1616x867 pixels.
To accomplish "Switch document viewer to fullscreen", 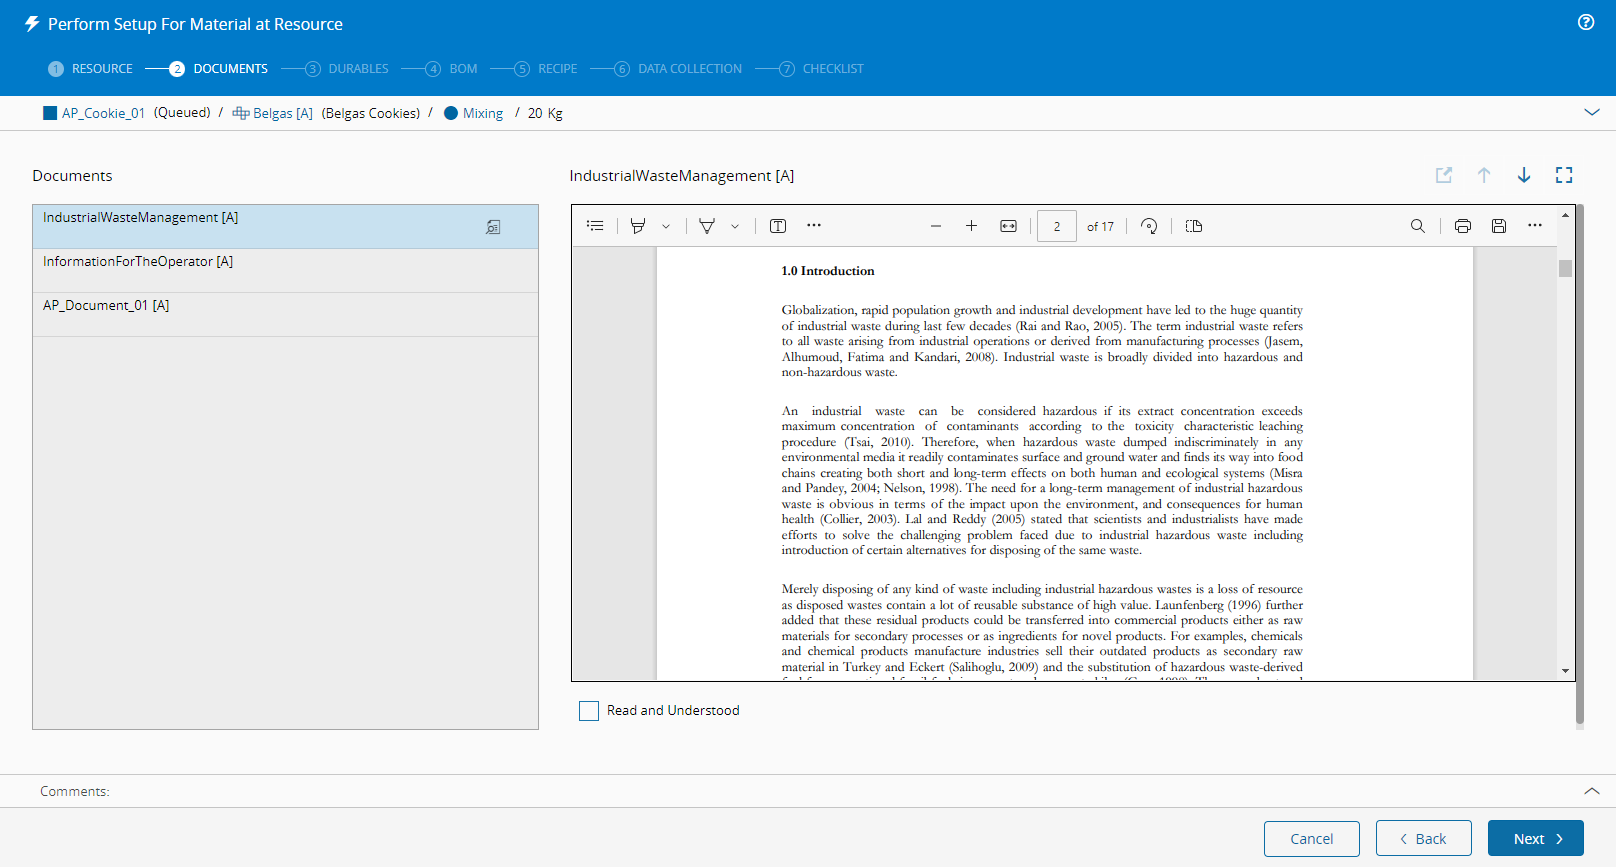I will (x=1564, y=175).
